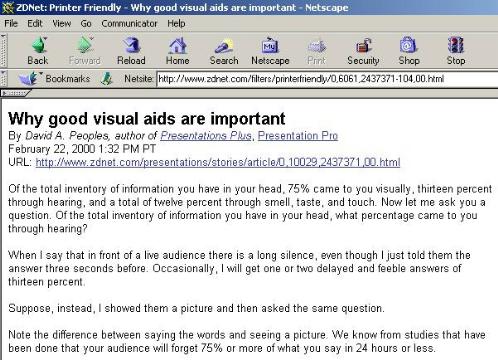Collapse the location toolbar grip handle
Viewport: 498px width, 360px height.
click(x=3, y=79)
